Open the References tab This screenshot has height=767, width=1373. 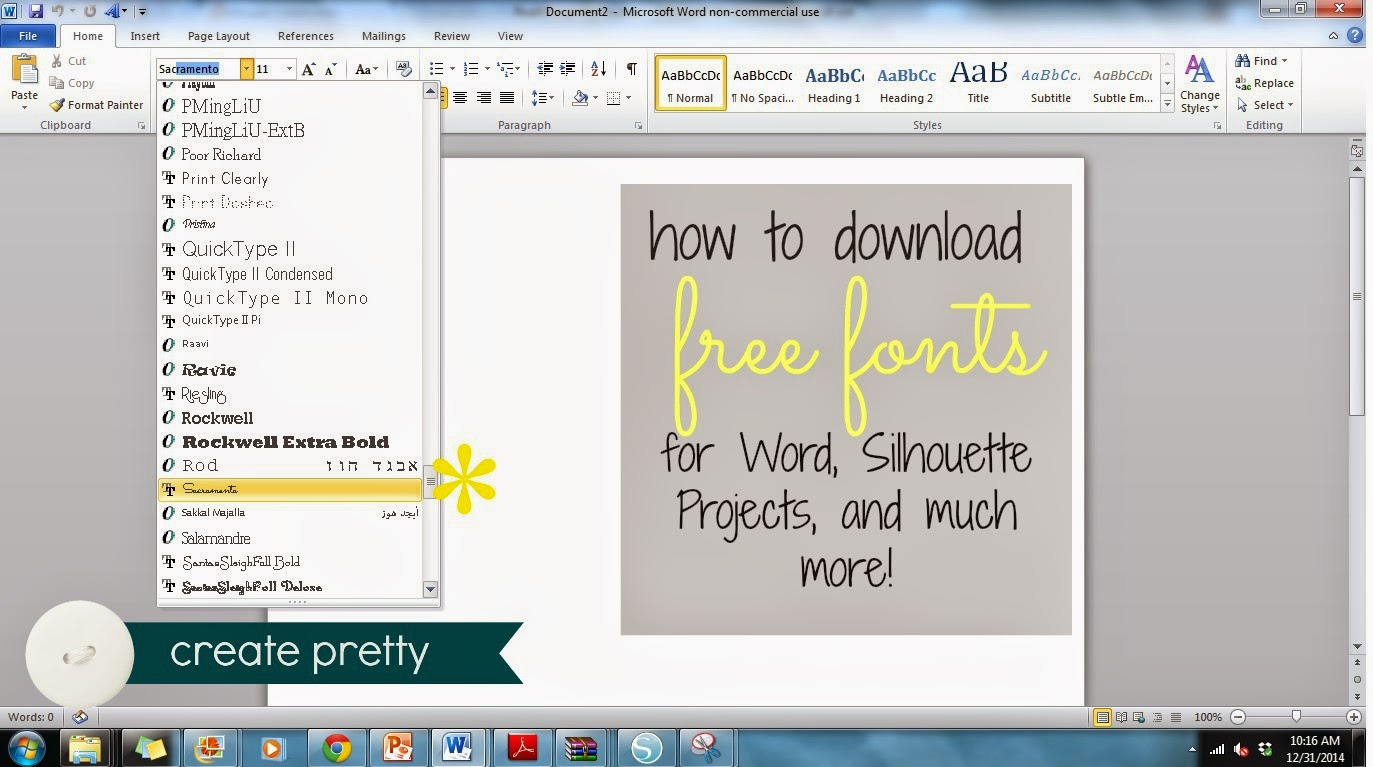click(306, 36)
